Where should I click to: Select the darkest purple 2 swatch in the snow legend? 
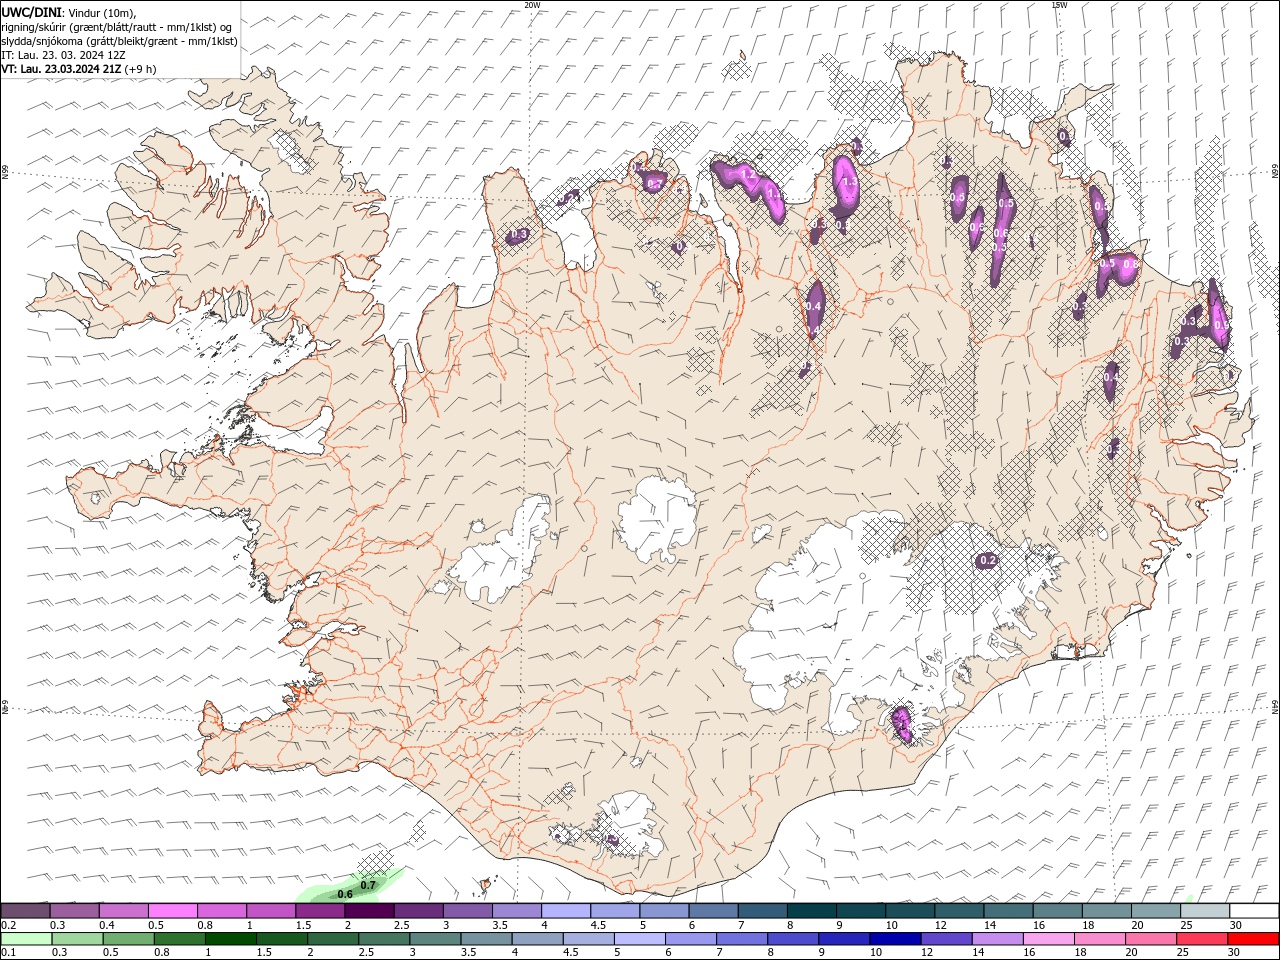click(x=369, y=911)
